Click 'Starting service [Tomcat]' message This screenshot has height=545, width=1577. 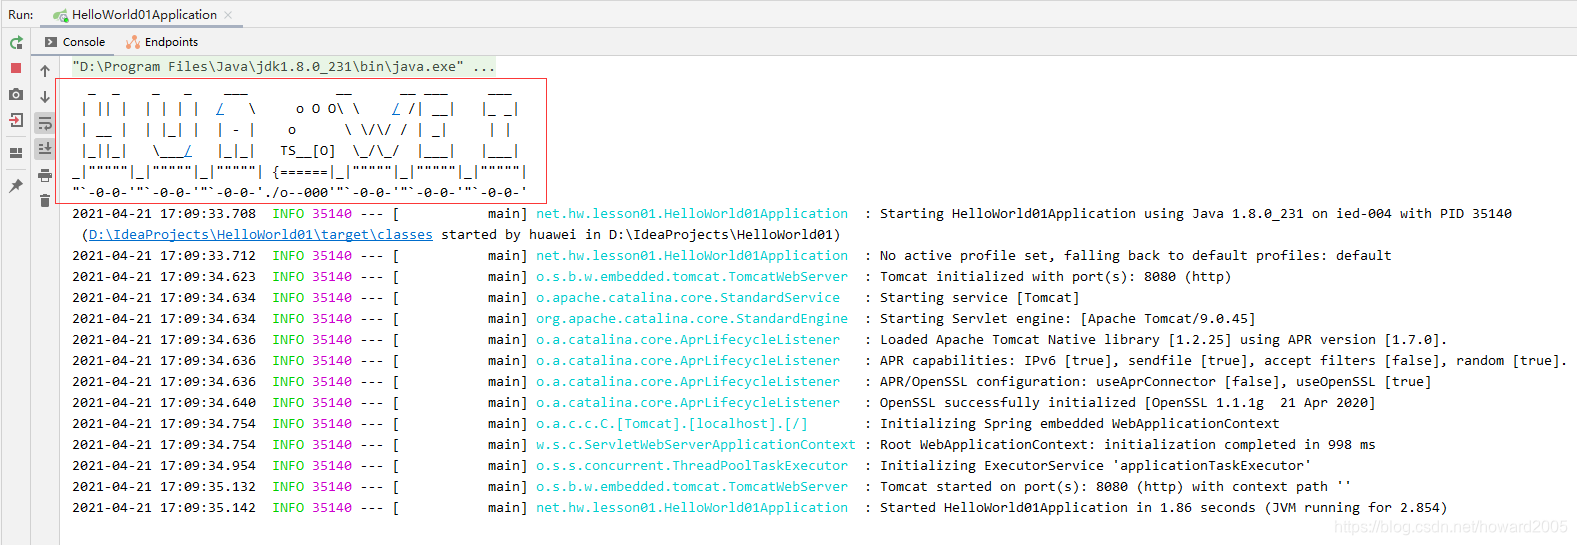(x=980, y=298)
